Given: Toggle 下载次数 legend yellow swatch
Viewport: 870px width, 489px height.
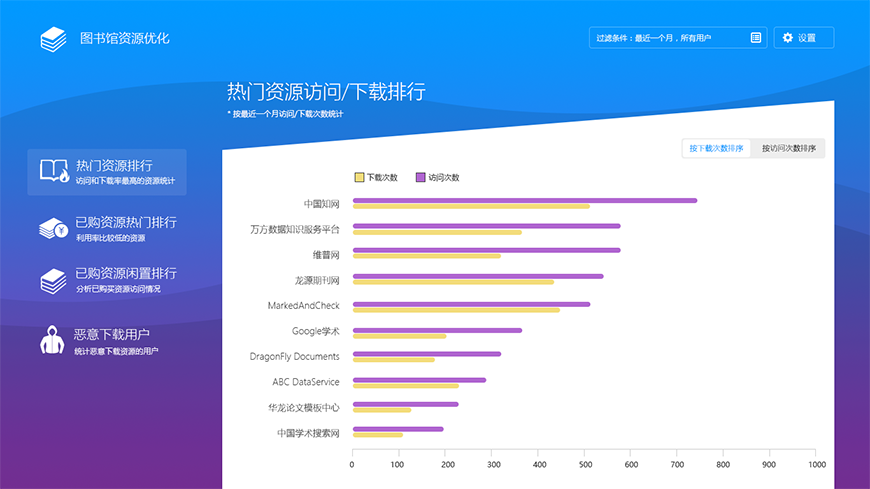Looking at the screenshot, I should [359, 178].
